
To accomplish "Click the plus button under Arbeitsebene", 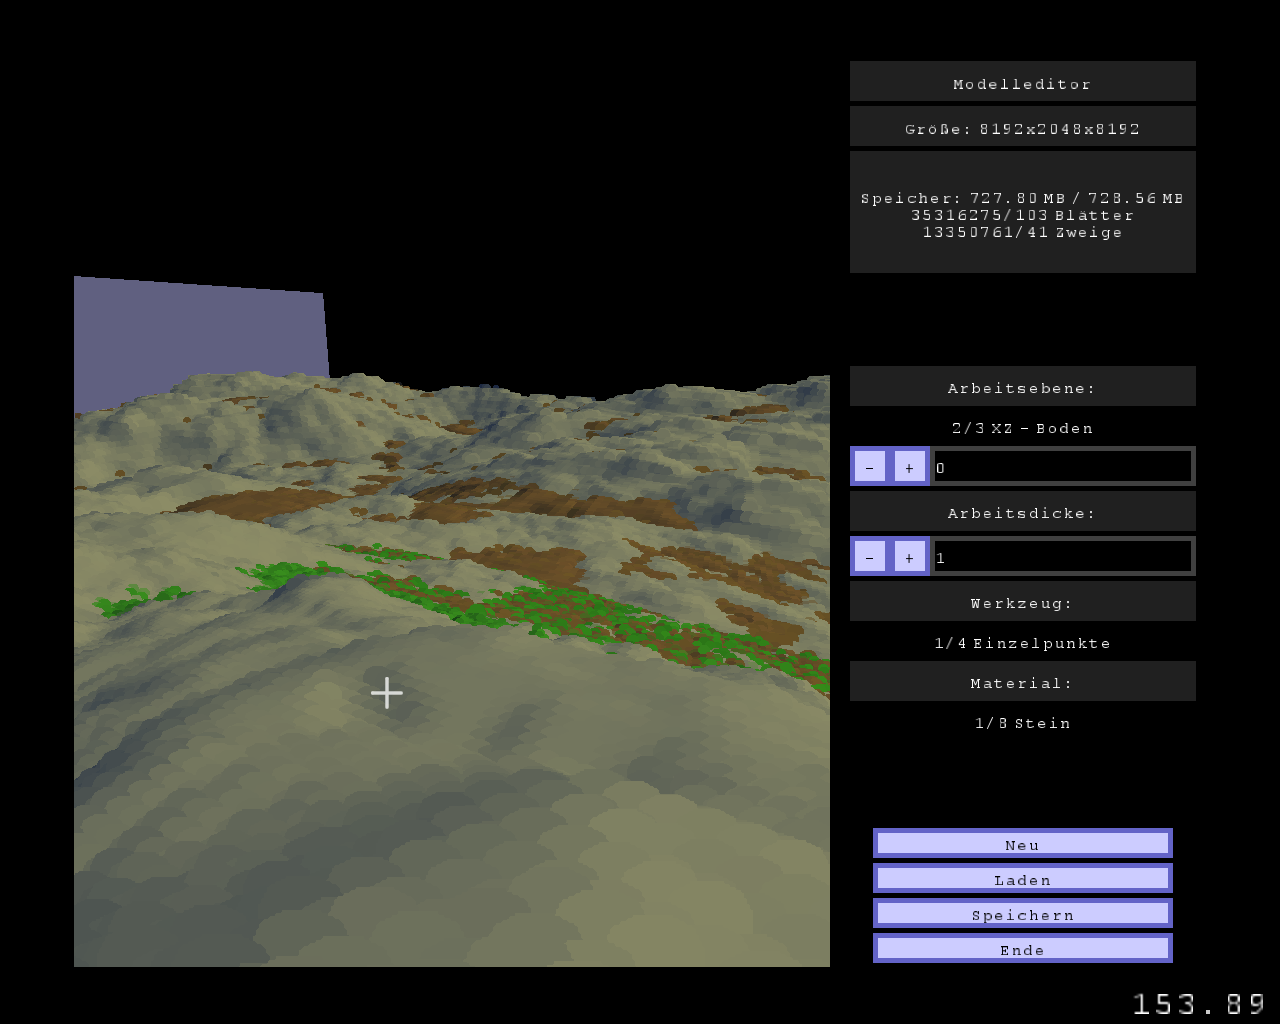I will 909,467.
